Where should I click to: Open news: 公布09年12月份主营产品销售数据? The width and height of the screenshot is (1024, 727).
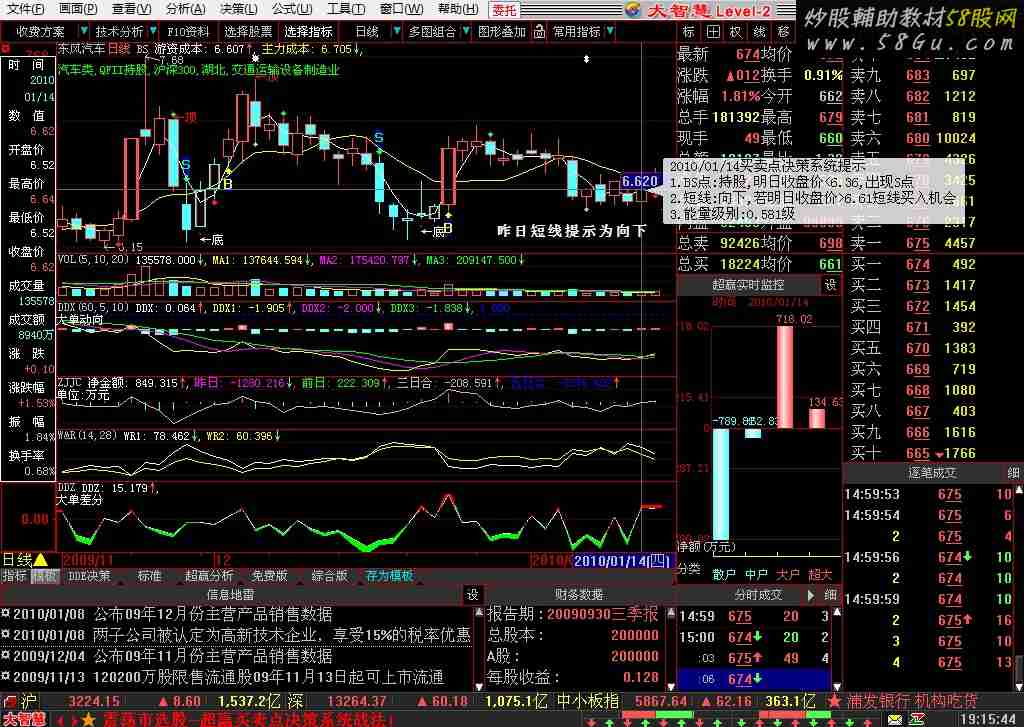(213, 615)
